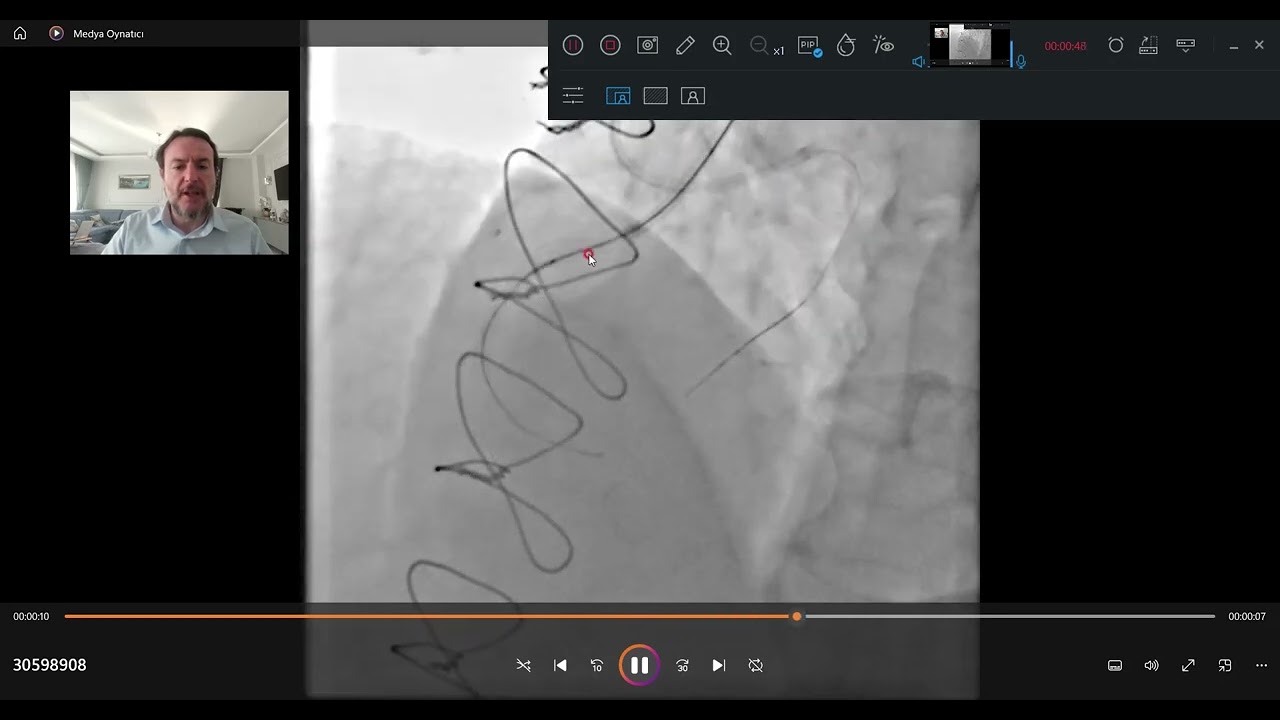Click the recording timer 00:00:48
1280x720 pixels.
point(1065,46)
